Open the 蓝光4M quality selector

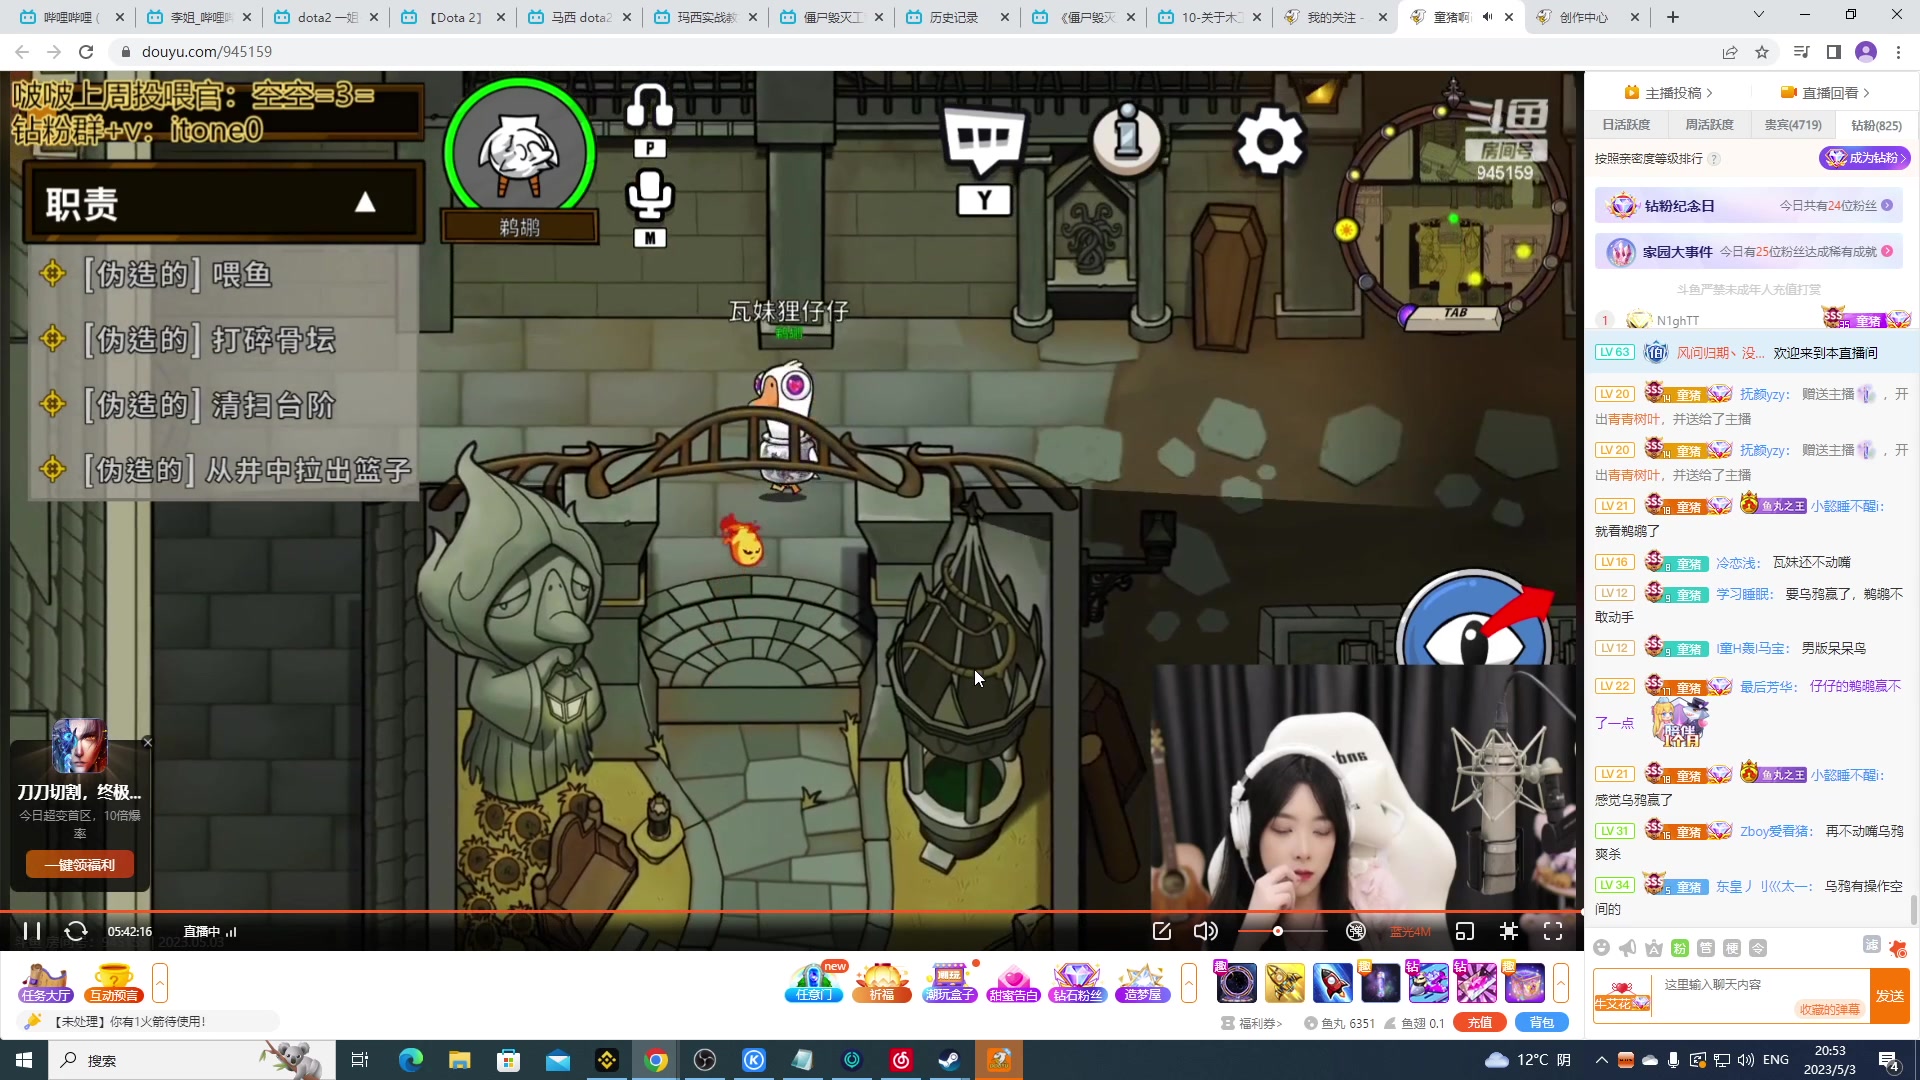[1410, 932]
